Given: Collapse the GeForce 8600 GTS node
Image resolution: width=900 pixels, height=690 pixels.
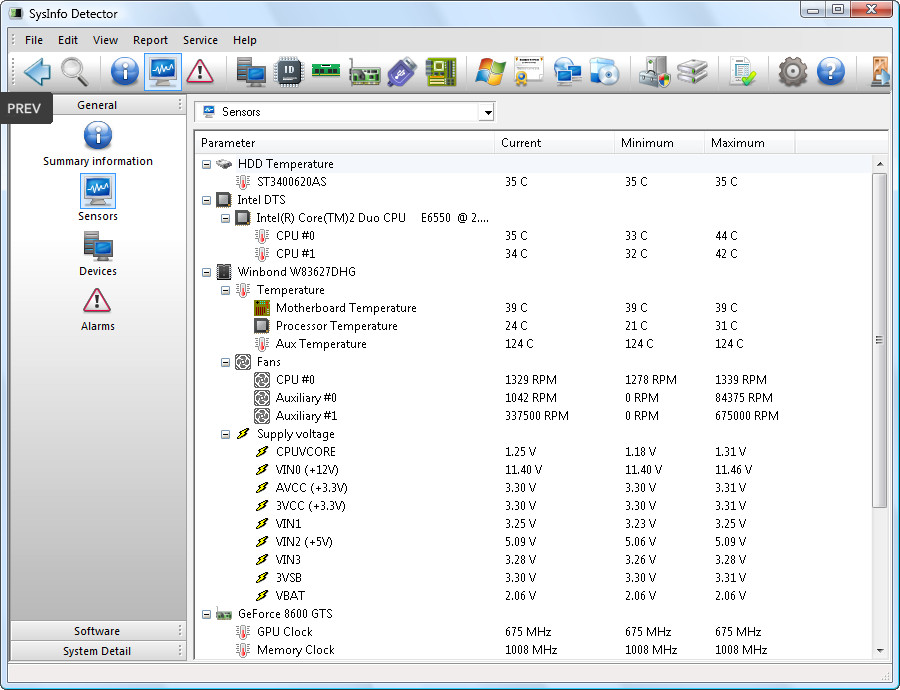Looking at the screenshot, I should click(x=207, y=614).
